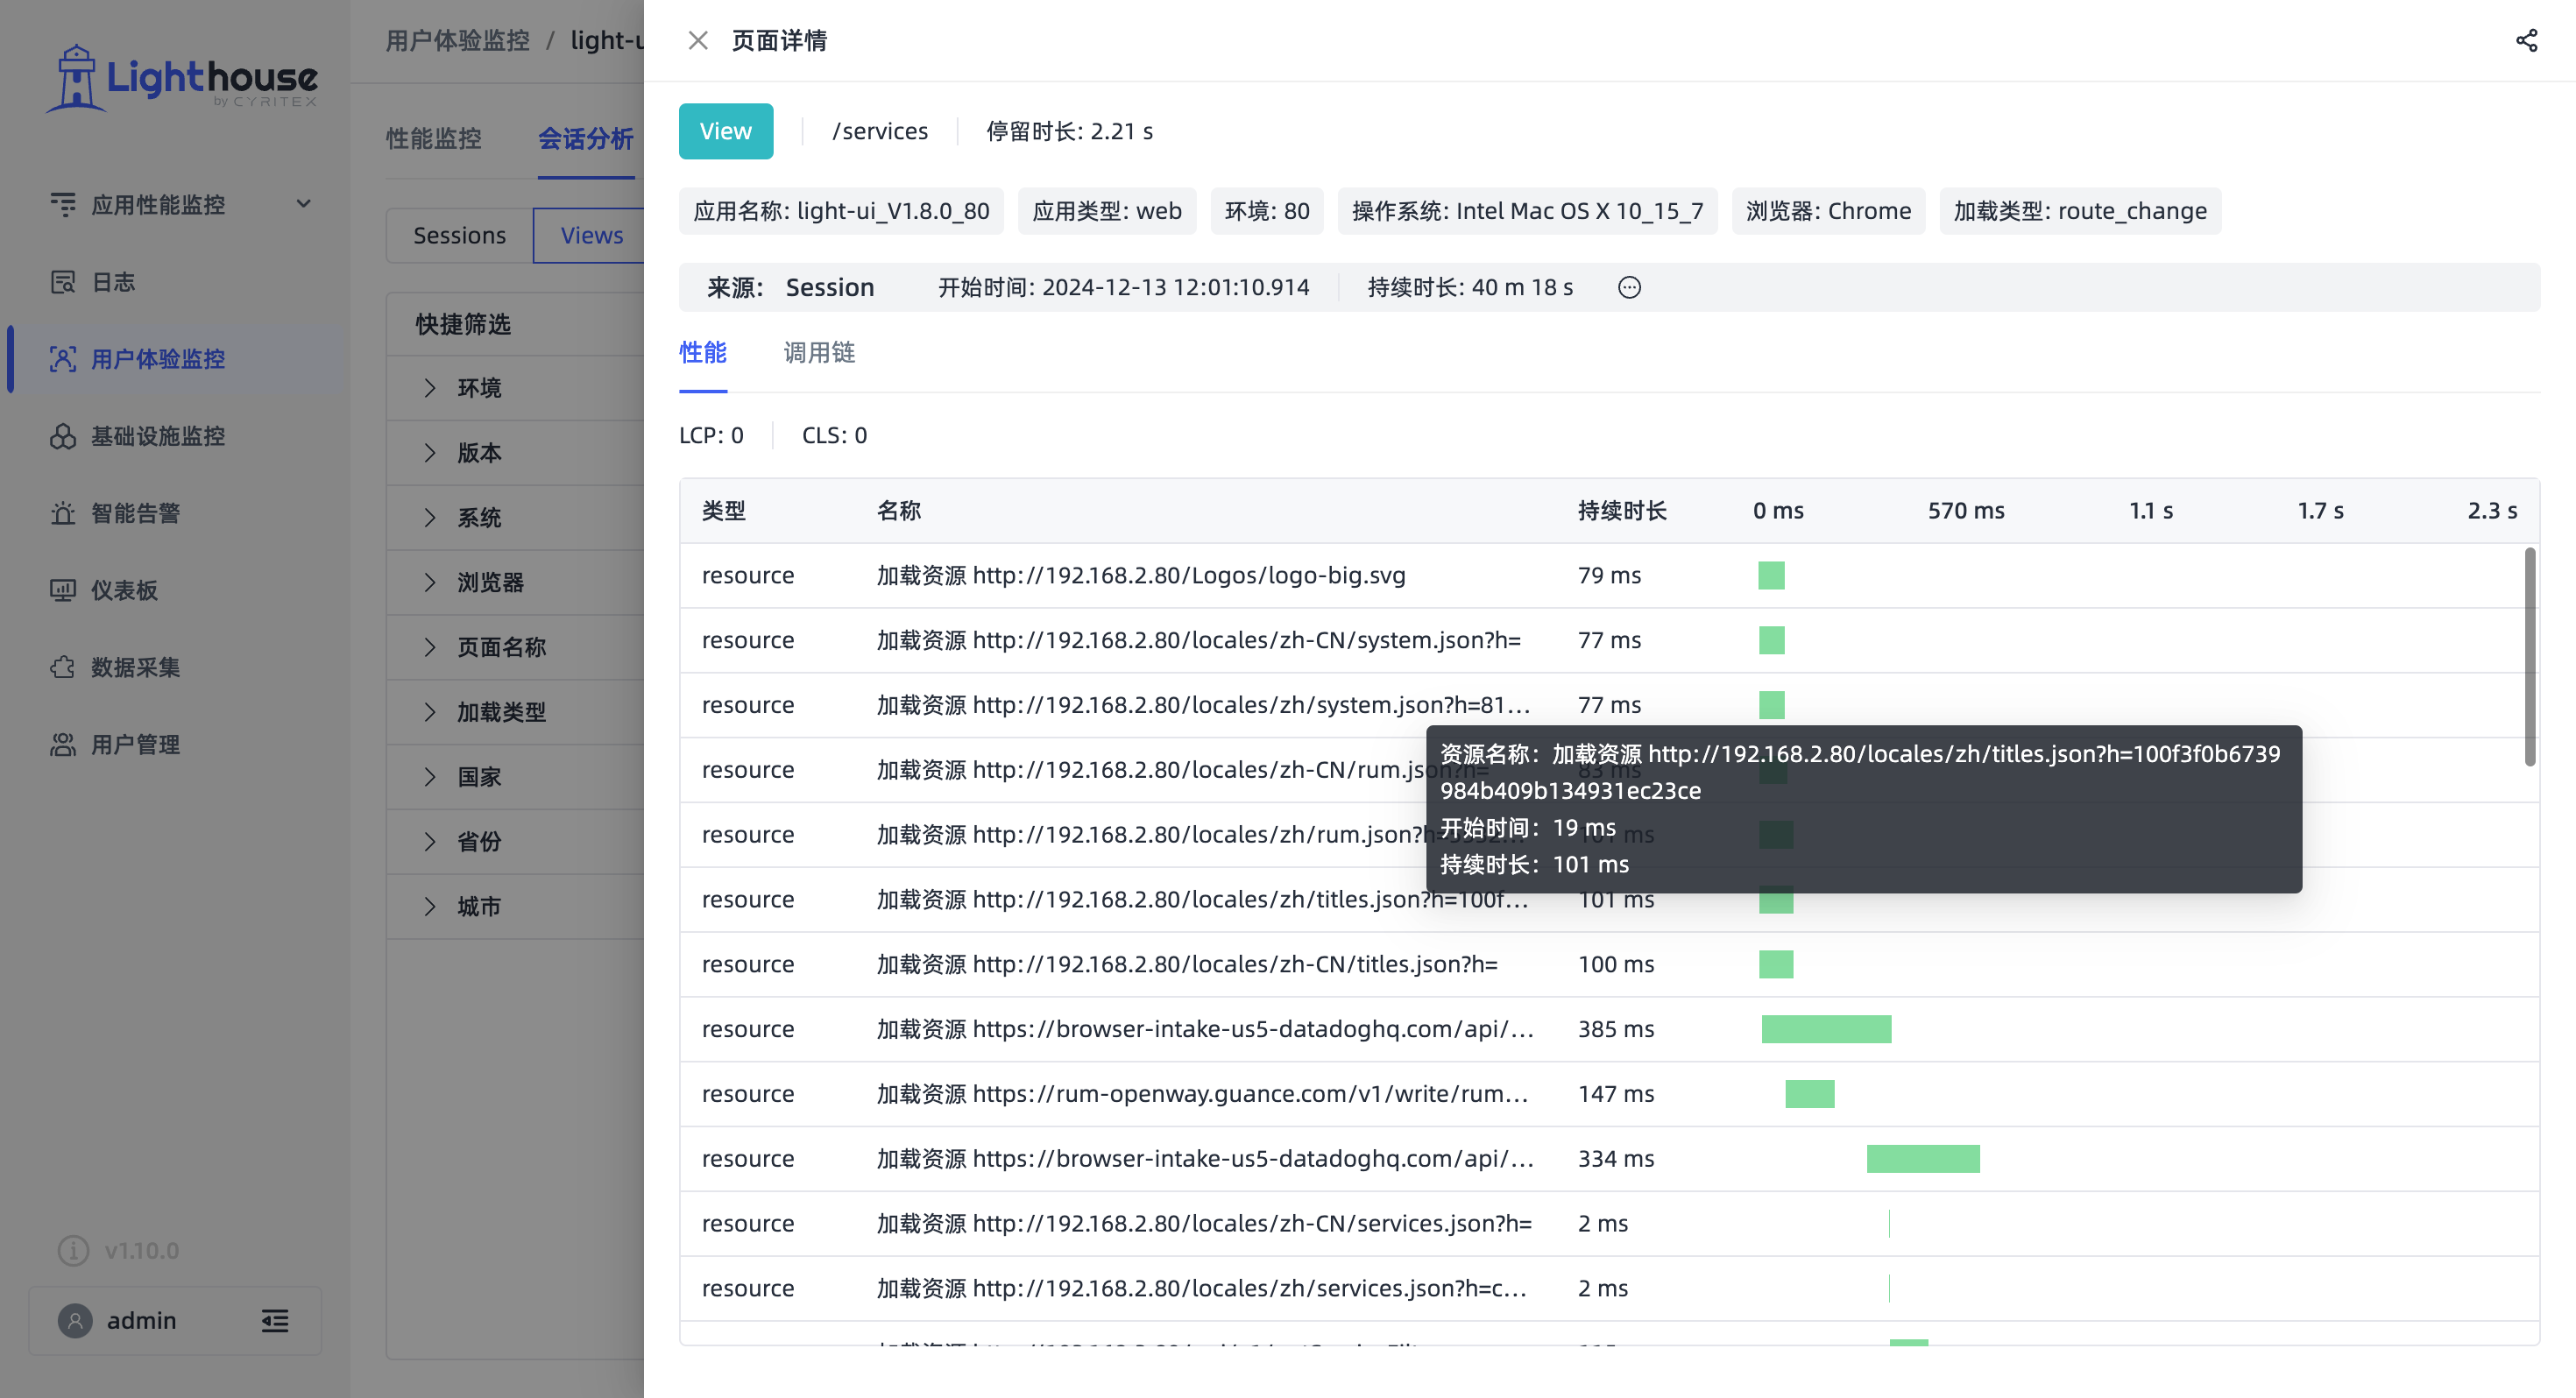This screenshot has height=1398, width=2576.
Task: Open the infrastructure monitoring icon in the sidebar
Action: (63, 436)
